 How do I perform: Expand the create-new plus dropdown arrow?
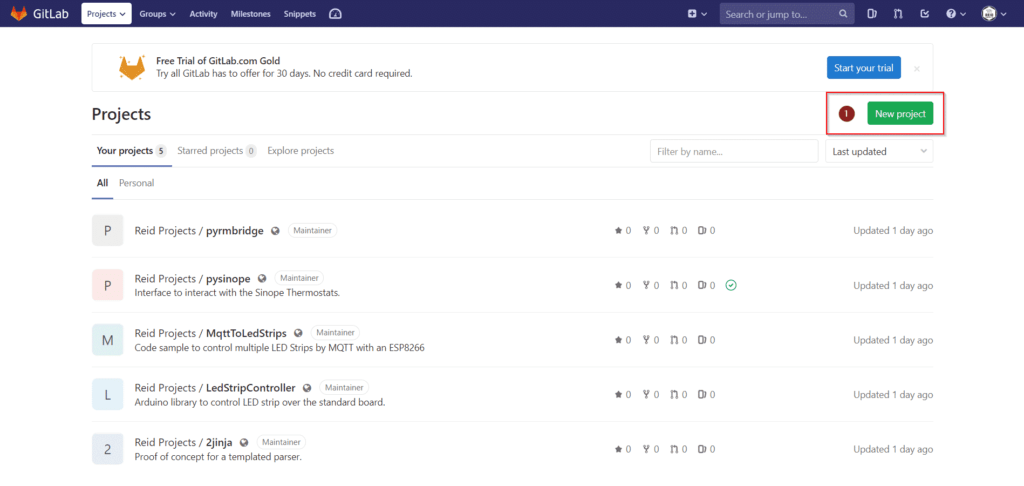[704, 14]
